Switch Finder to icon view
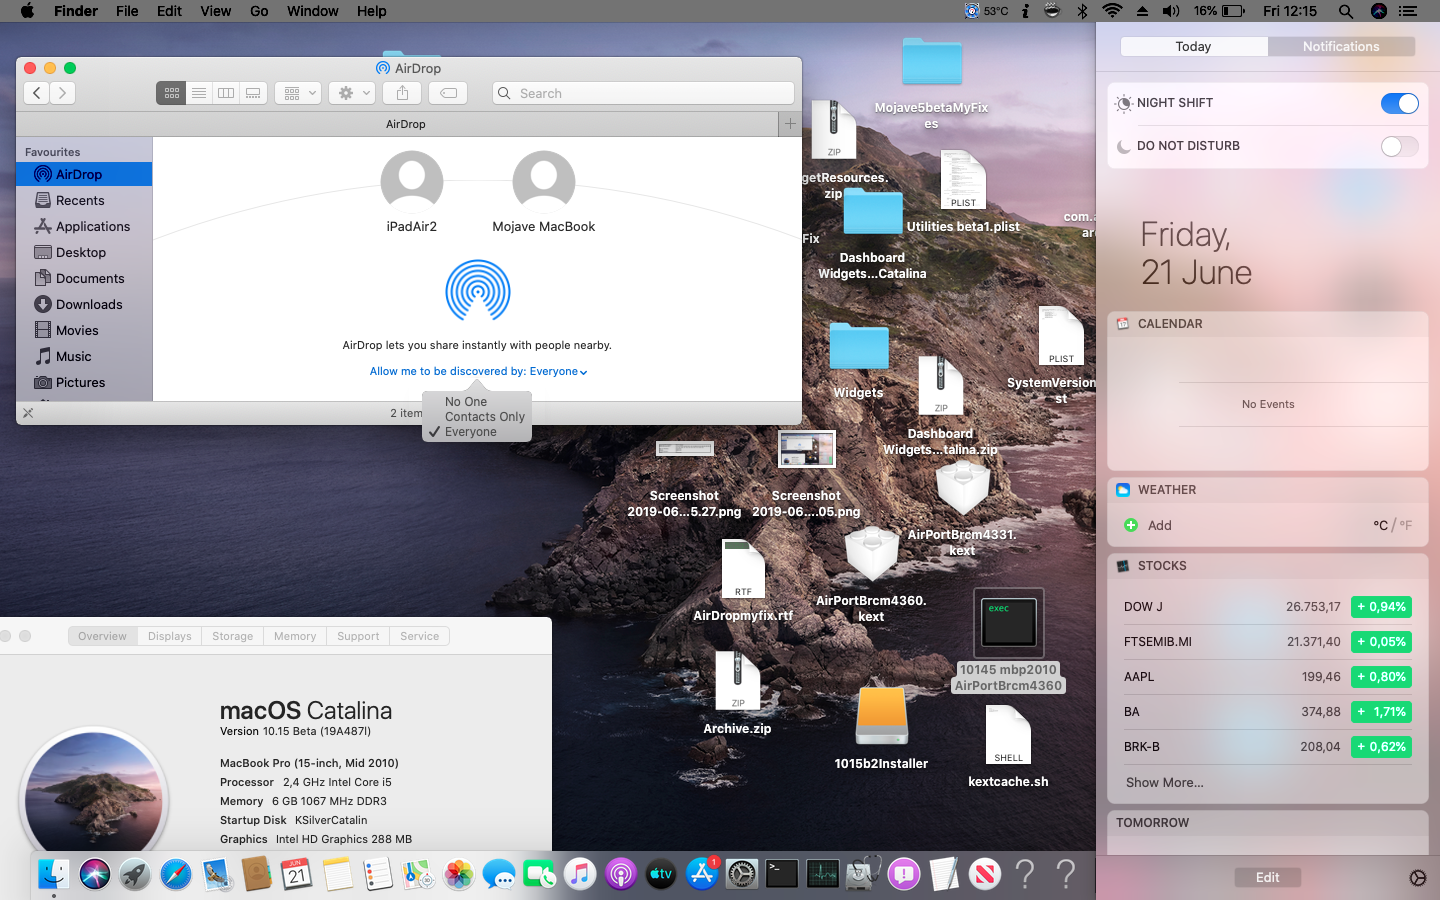 [172, 93]
